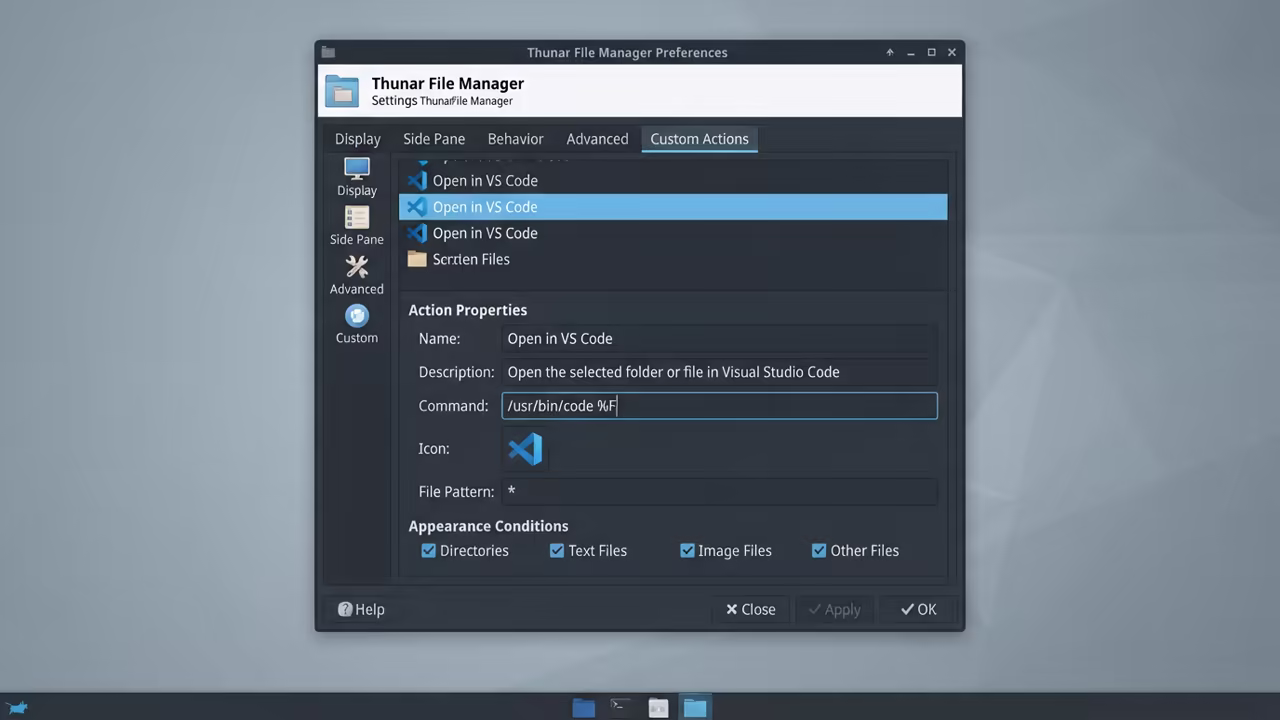
Task: Click the Apply button
Action: [x=834, y=609]
